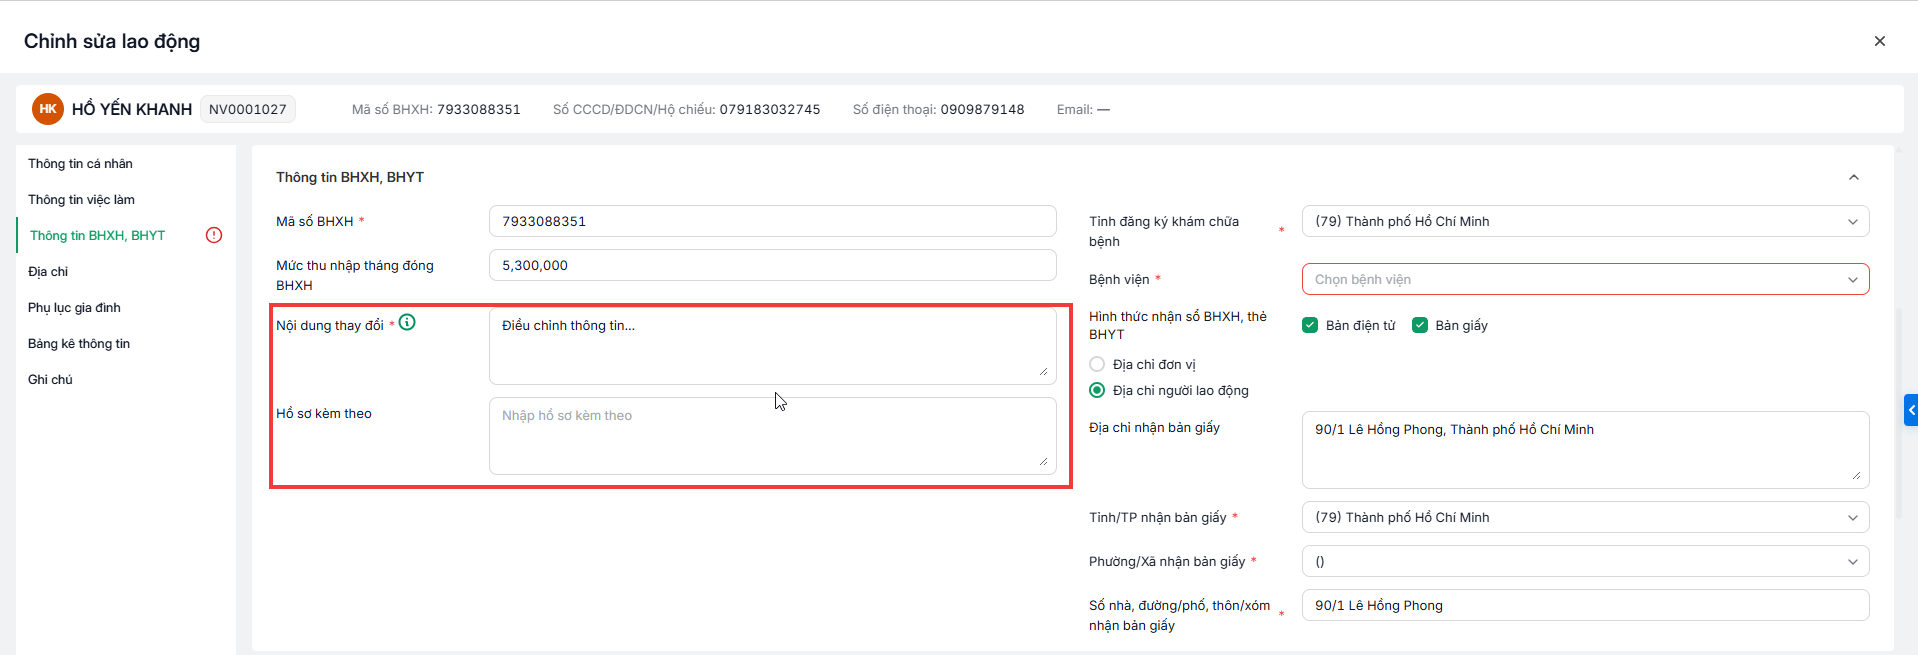Viewport: 1918px width, 655px height.
Task: Click warning icon next to Thông tin BHXH, BHYT
Action: tap(214, 235)
